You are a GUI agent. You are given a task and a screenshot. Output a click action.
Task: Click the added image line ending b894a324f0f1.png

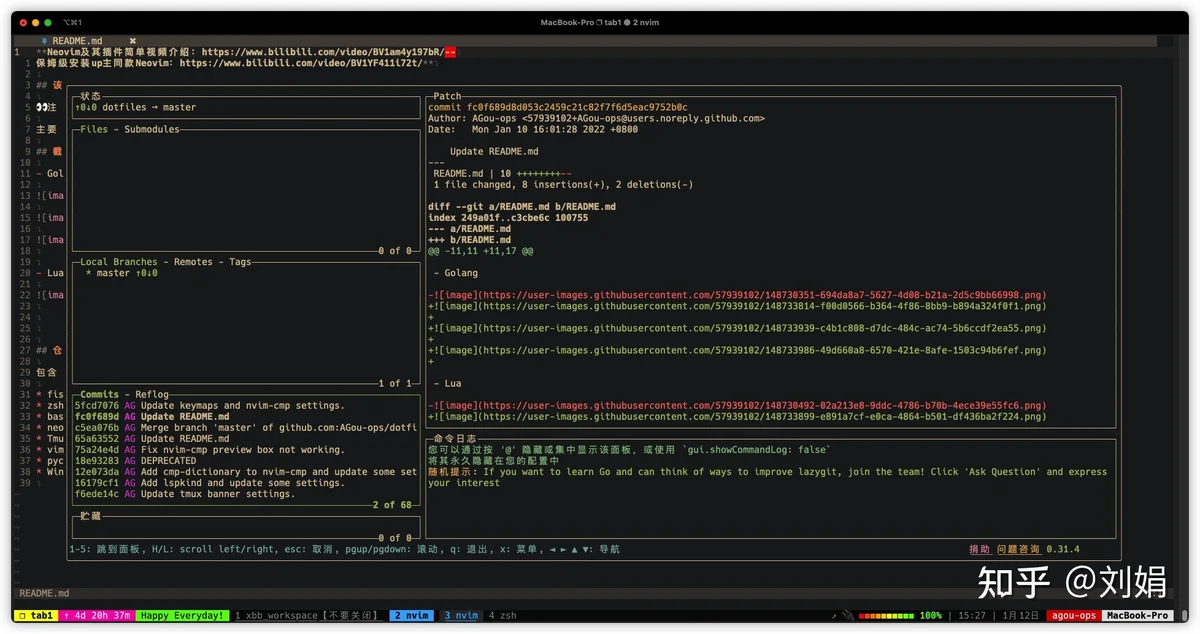click(x=737, y=306)
